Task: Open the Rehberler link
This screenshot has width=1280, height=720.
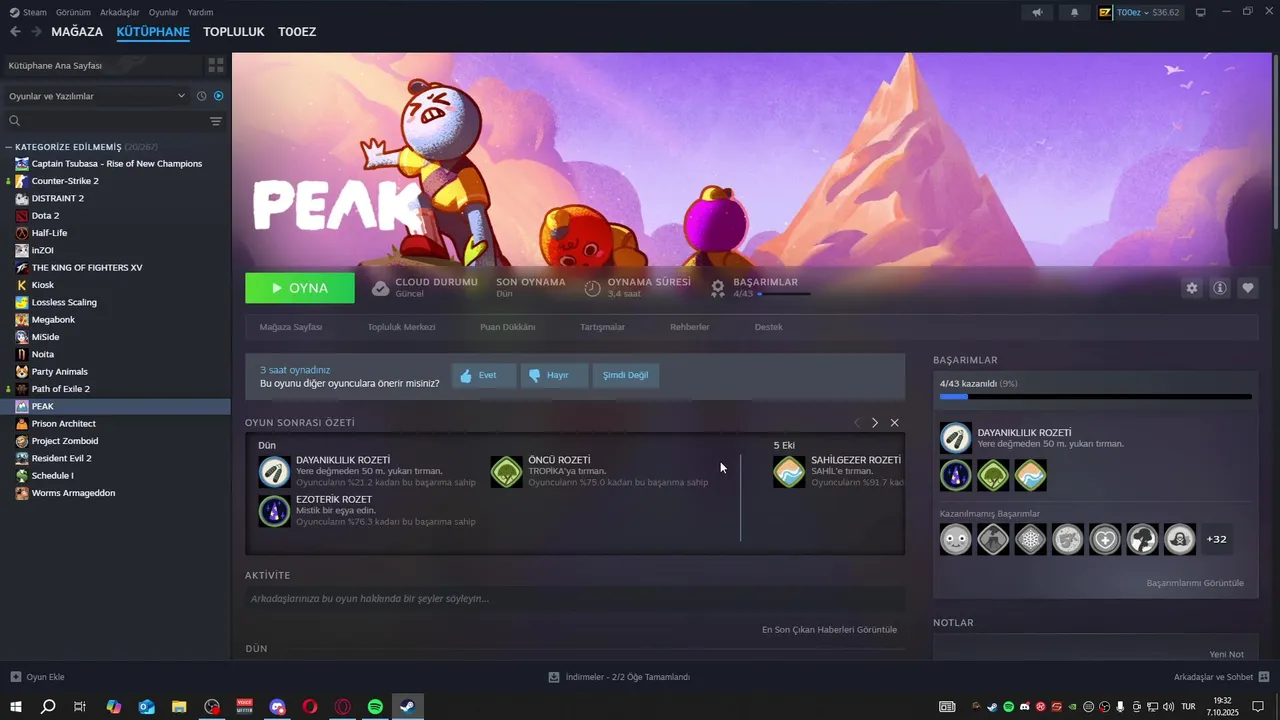Action: click(x=690, y=327)
